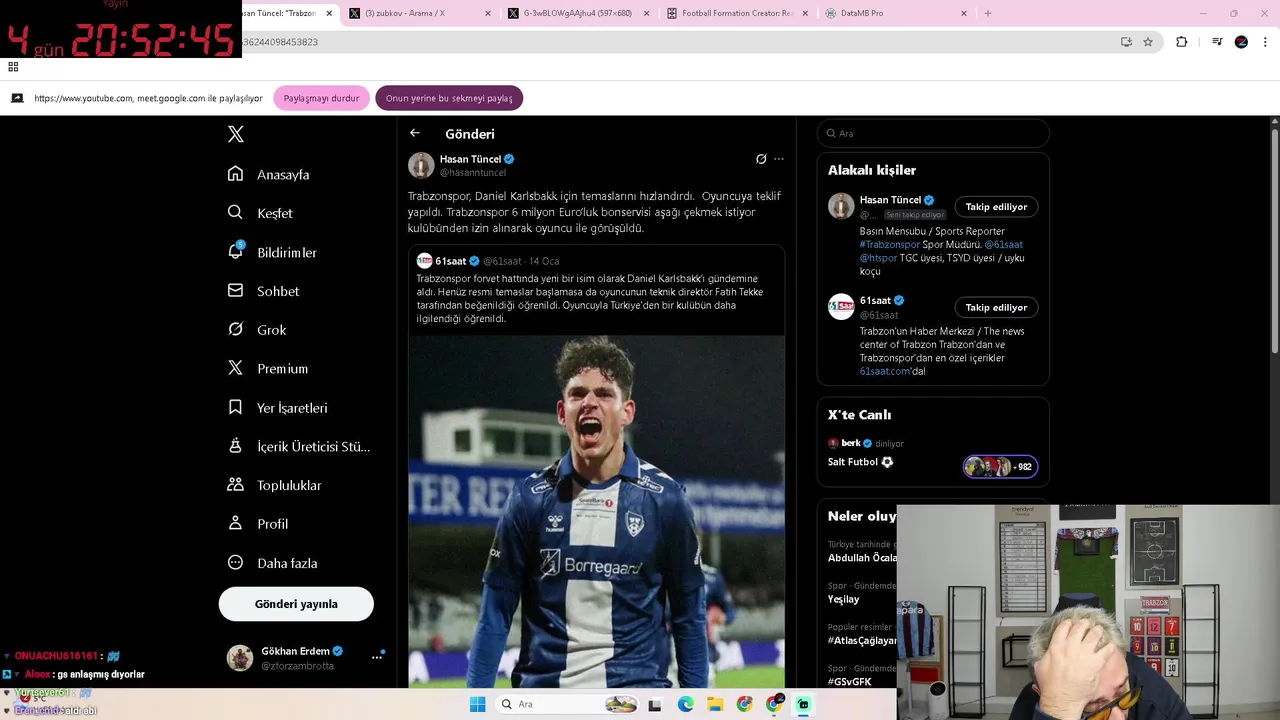Click Hasan Tüncel avatar in the post
This screenshot has height=720, width=1280.
click(421, 165)
